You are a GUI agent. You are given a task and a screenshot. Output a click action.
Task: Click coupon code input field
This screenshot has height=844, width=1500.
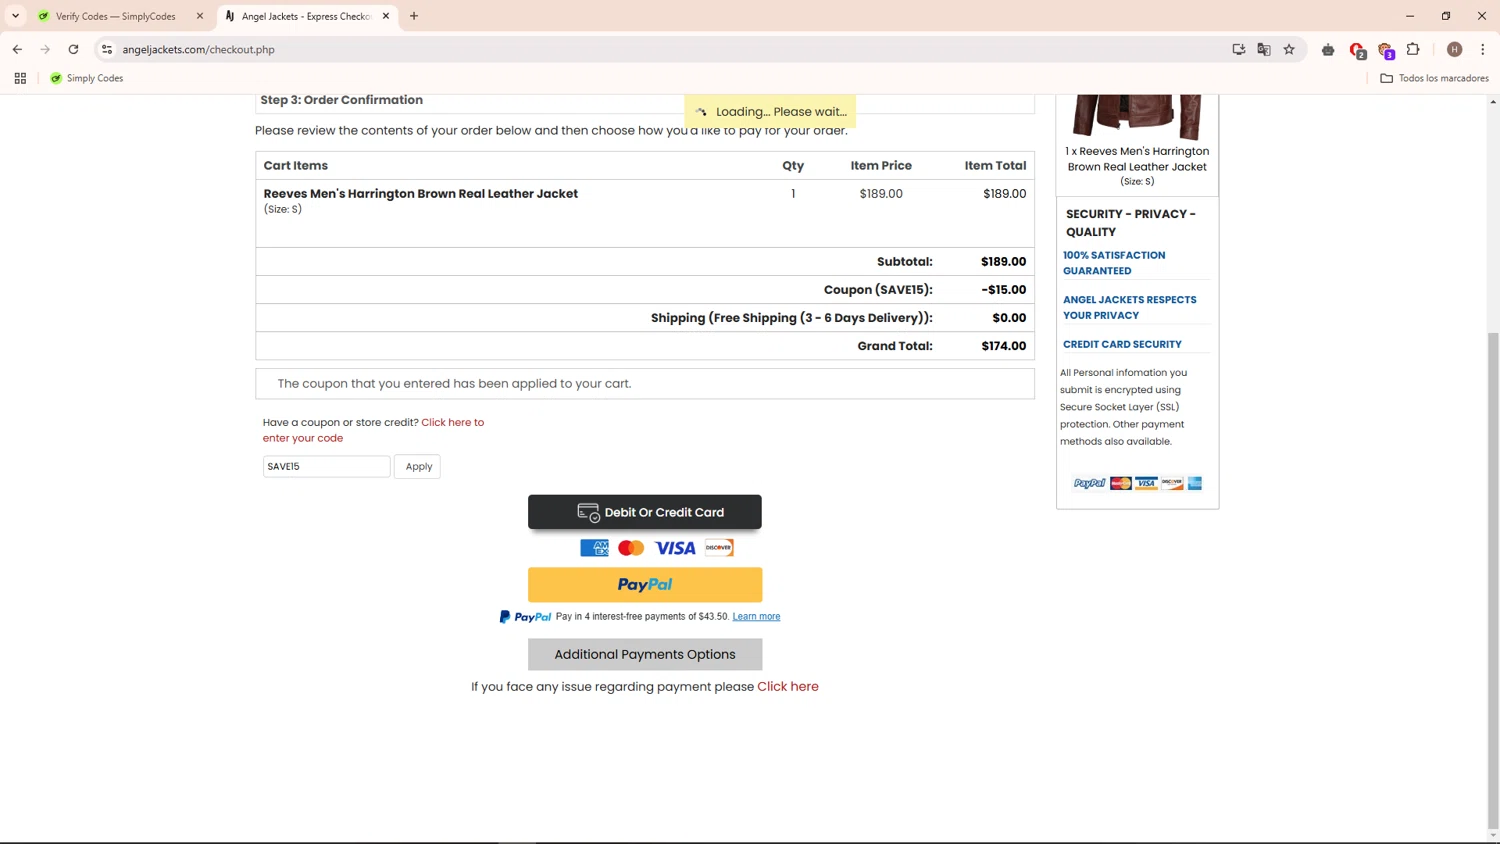[x=326, y=466]
